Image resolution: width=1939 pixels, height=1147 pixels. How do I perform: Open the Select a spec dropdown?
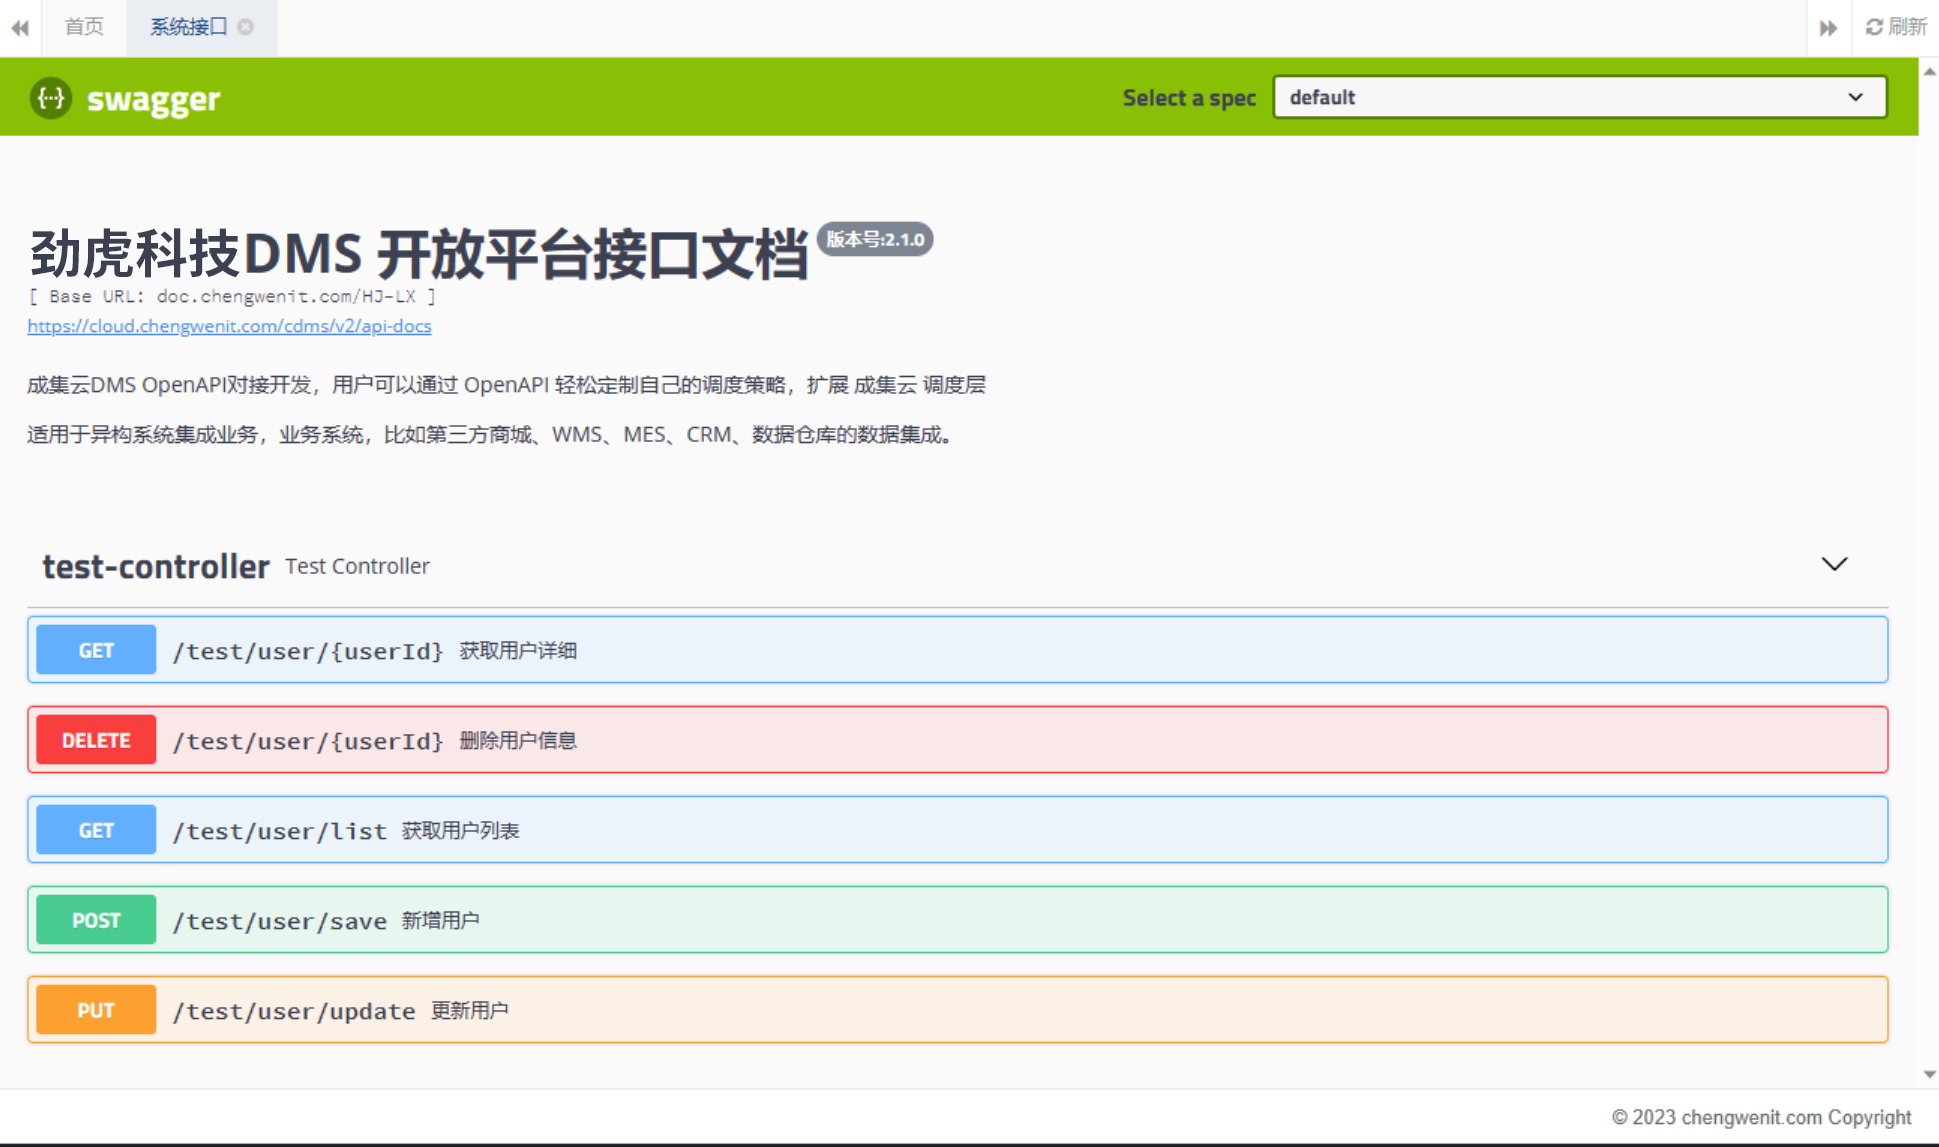click(1579, 97)
